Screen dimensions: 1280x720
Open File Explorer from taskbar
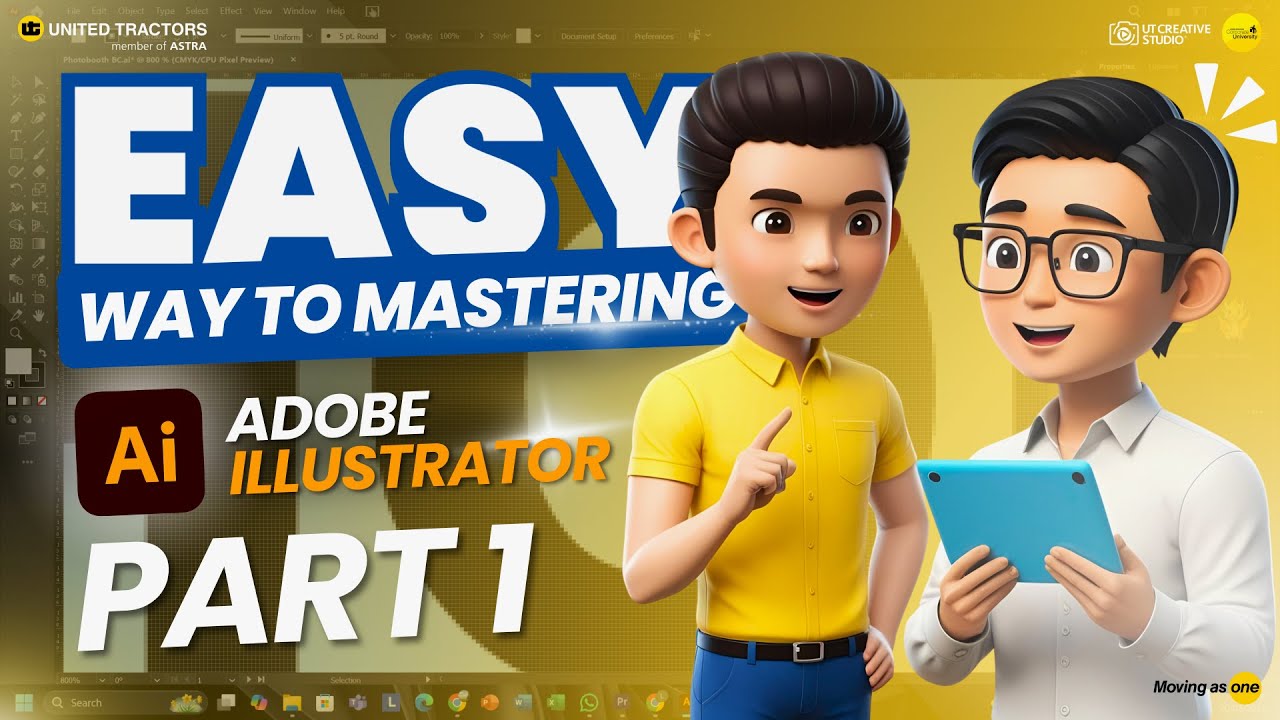pyautogui.click(x=292, y=703)
